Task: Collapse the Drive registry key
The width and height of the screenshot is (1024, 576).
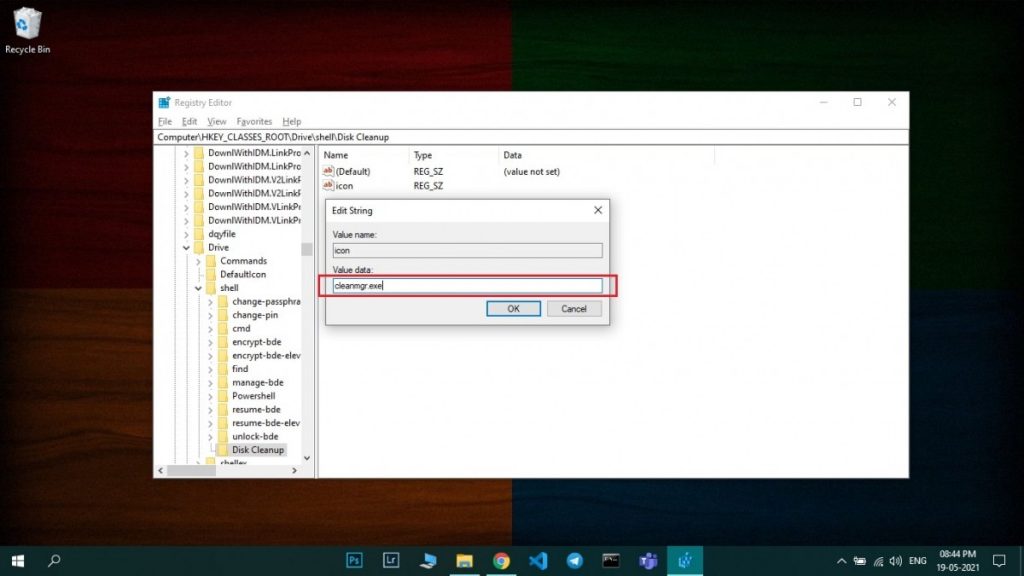Action: point(186,247)
